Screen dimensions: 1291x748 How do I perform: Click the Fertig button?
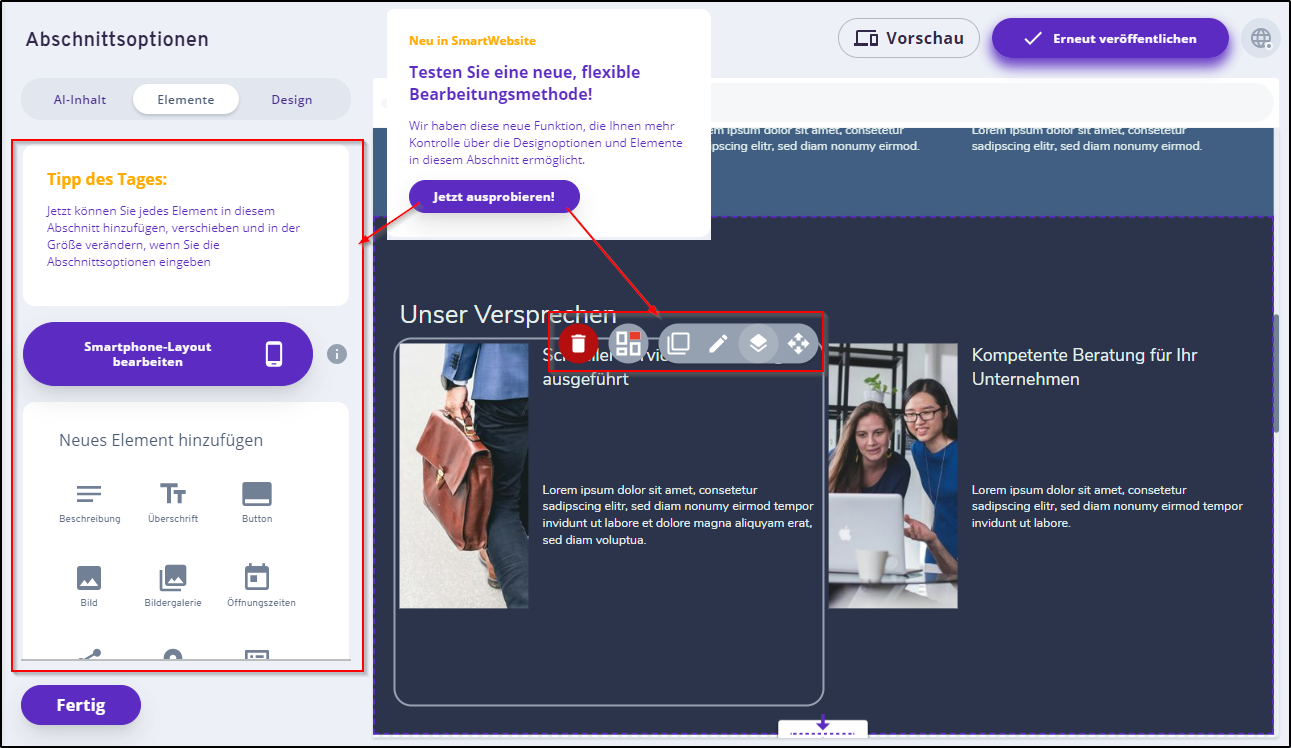(81, 705)
